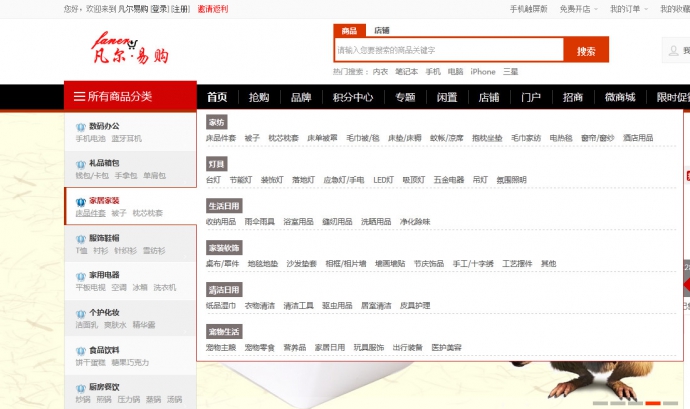The image size is (690, 409).
Task: Click the icon beside 食品饮料 category
Action: 81,351
